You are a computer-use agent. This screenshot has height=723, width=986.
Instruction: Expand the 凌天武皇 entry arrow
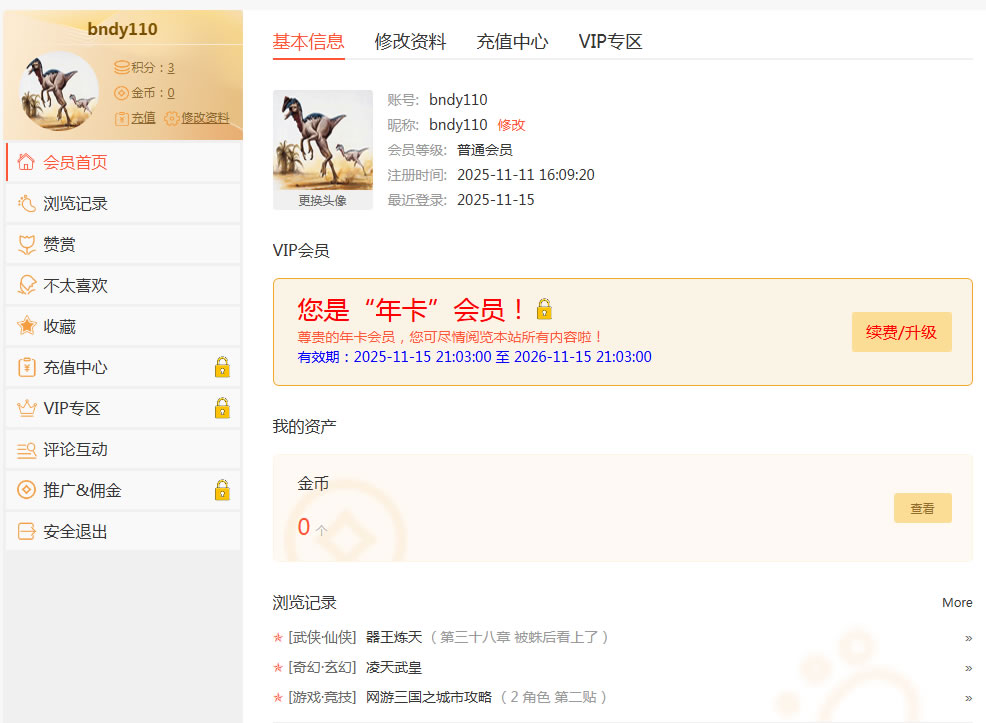[x=968, y=668]
